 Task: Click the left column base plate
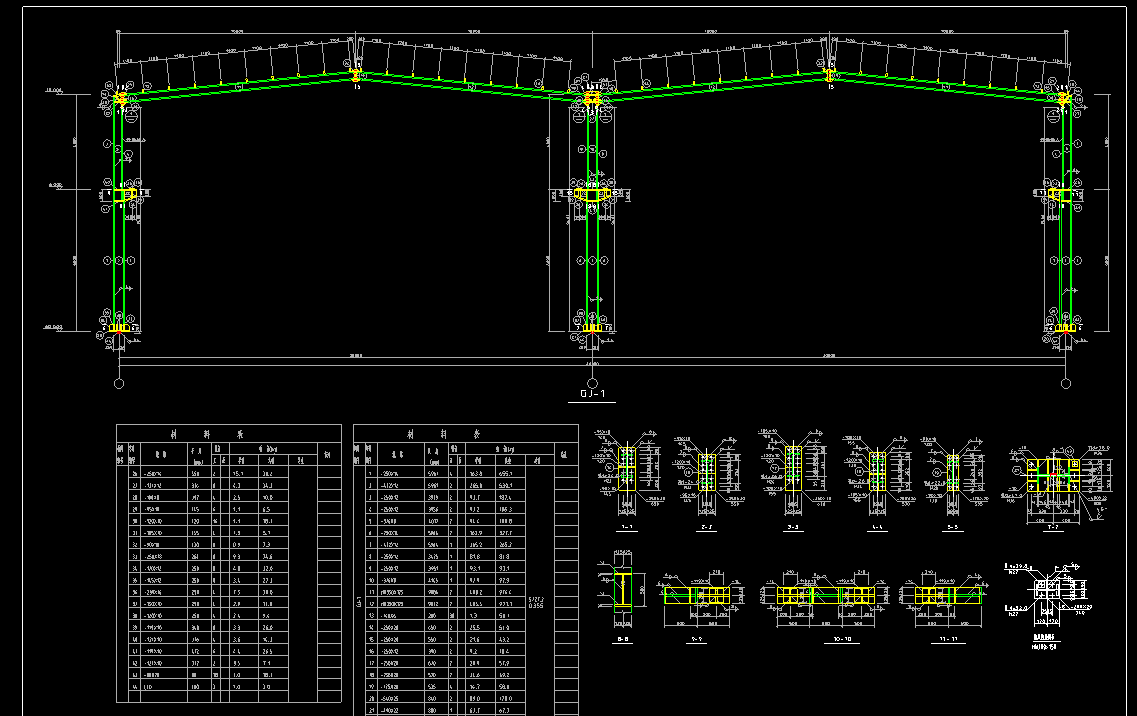(120, 328)
